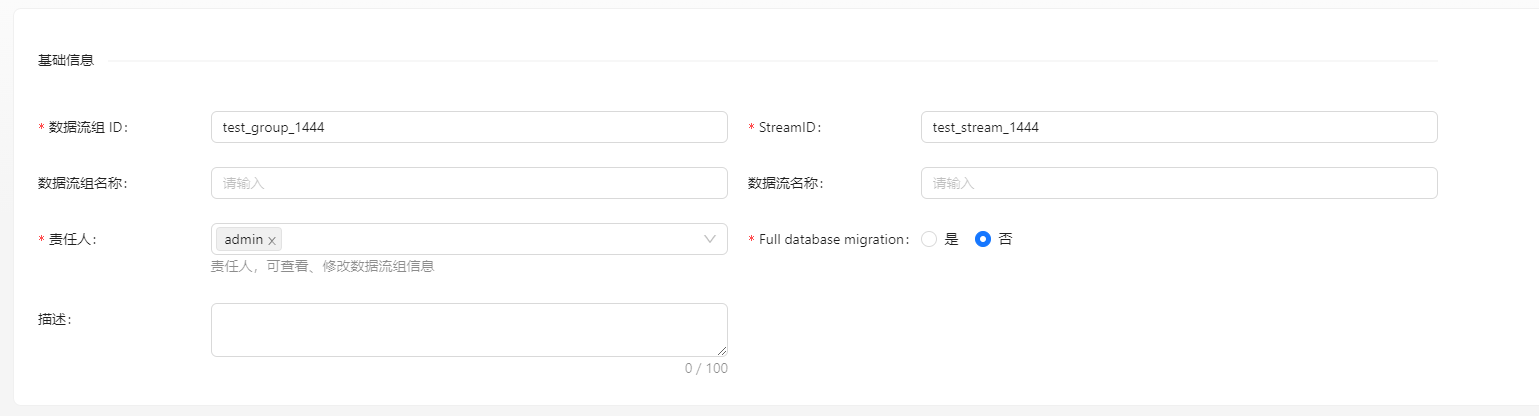The width and height of the screenshot is (1539, 416).
Task: Click the 描述 textarea resize handle
Action: click(722, 351)
